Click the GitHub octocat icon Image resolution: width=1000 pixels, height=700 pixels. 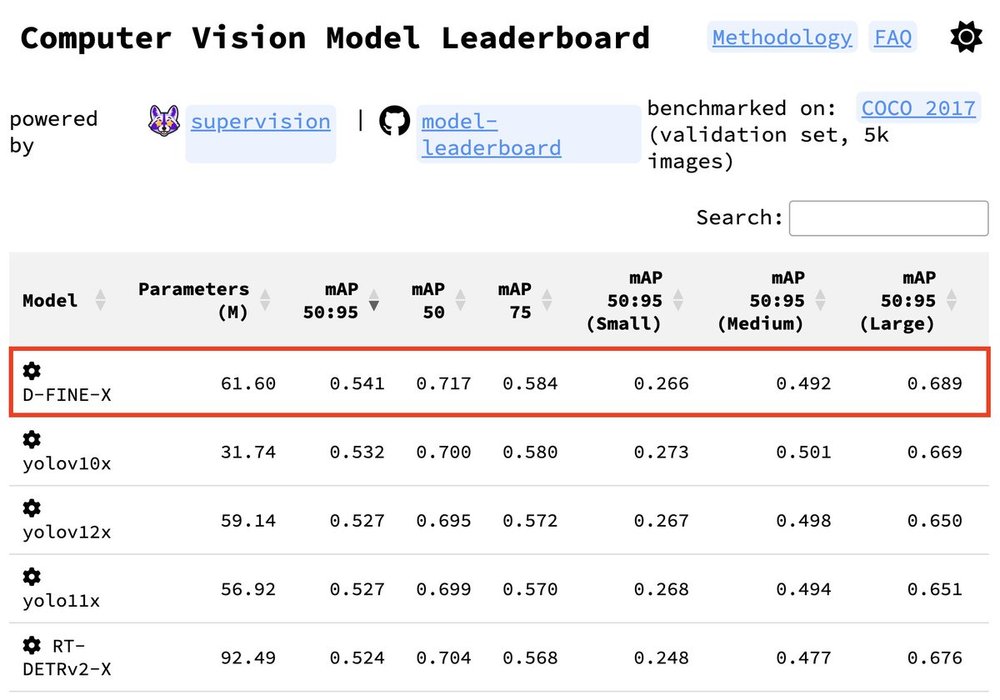(395, 121)
